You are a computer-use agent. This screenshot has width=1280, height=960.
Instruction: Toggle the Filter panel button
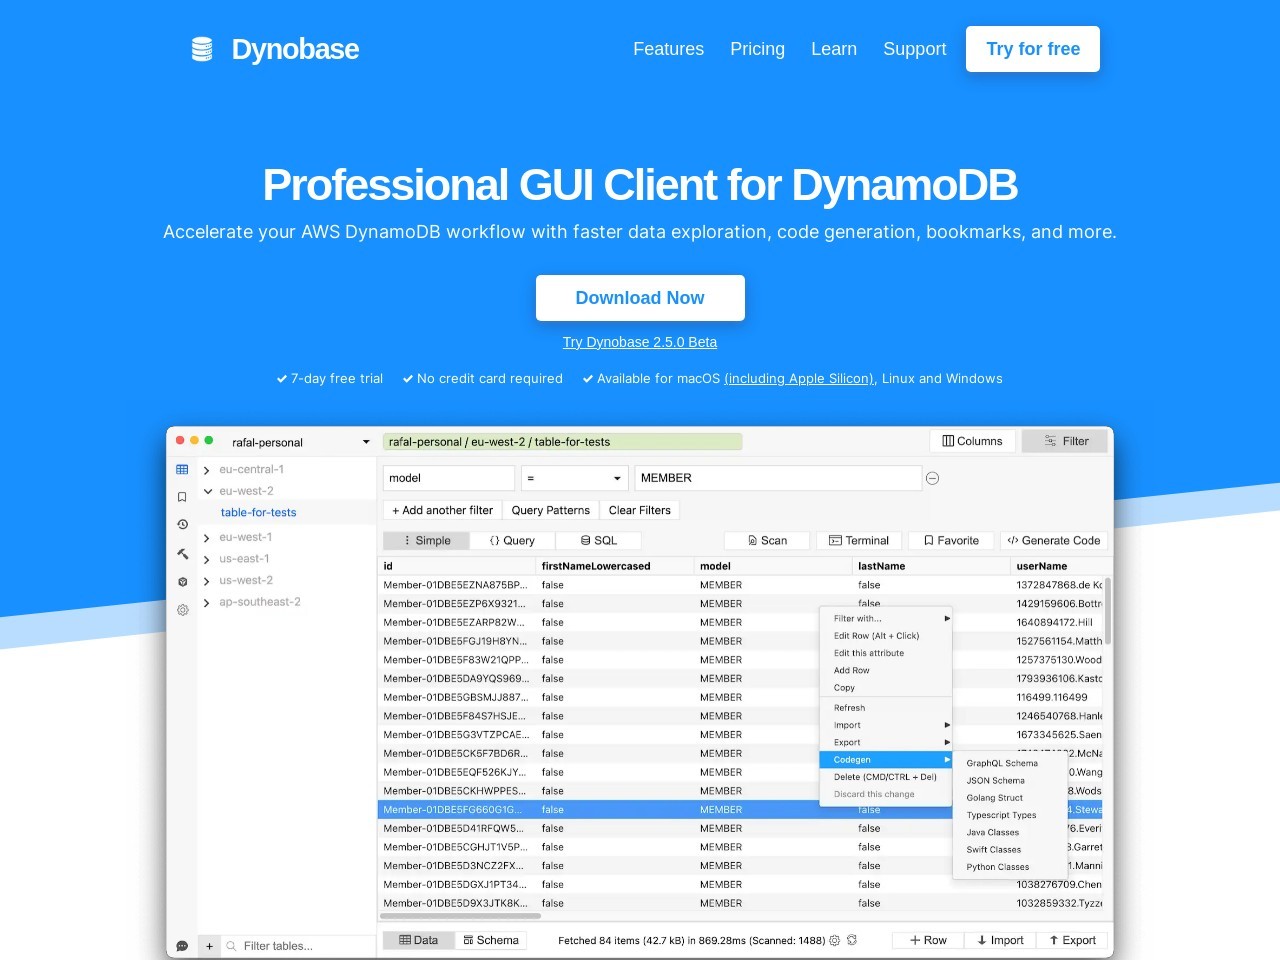(1066, 441)
